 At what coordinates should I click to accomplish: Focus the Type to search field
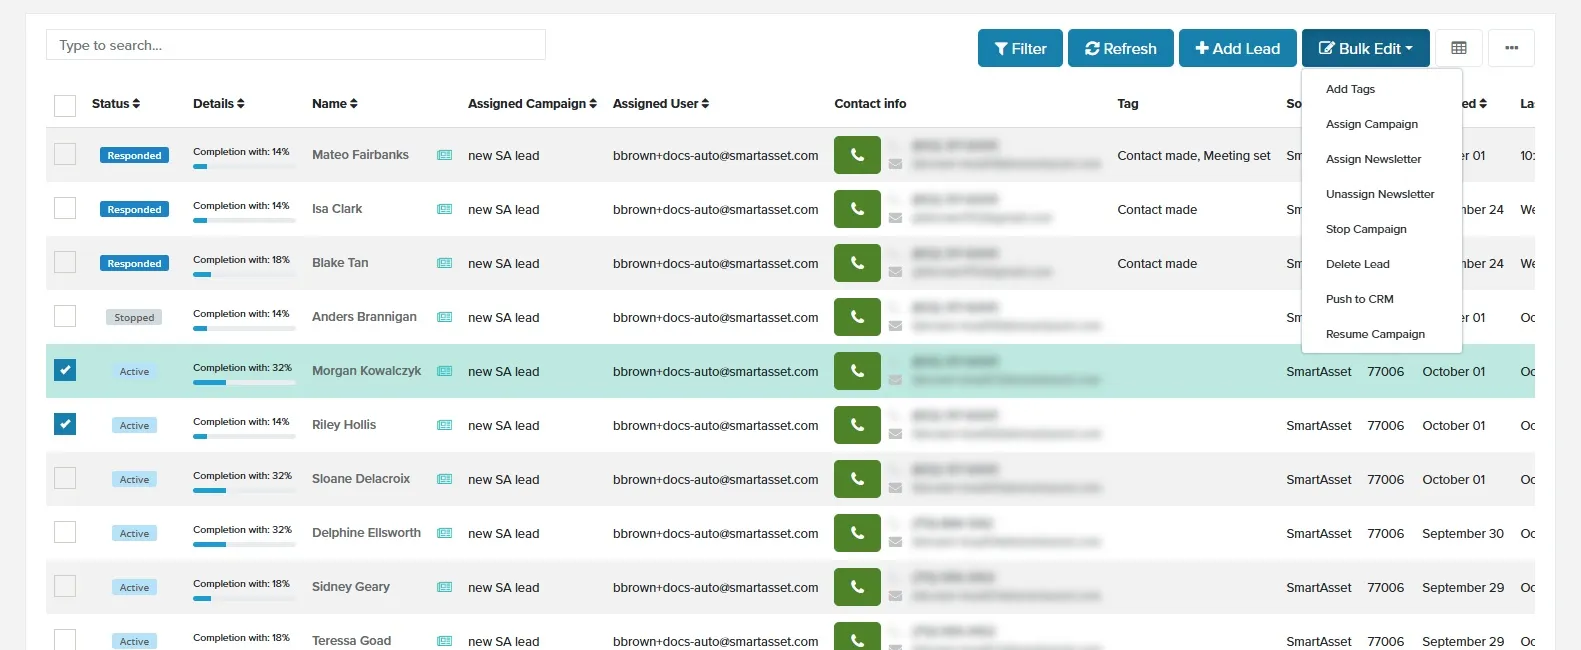296,45
